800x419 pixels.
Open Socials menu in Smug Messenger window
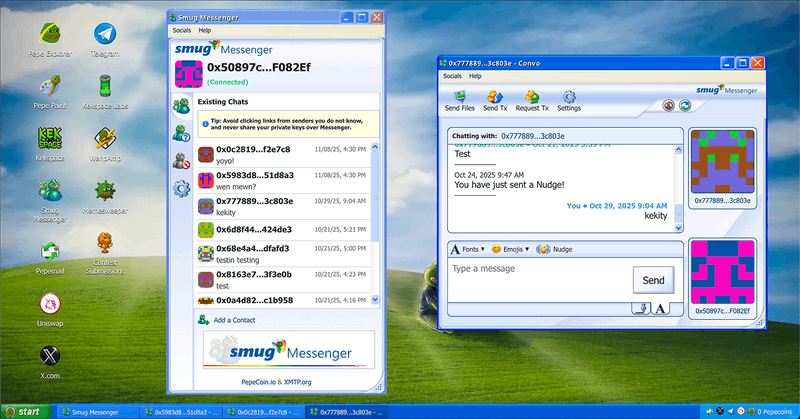182,31
